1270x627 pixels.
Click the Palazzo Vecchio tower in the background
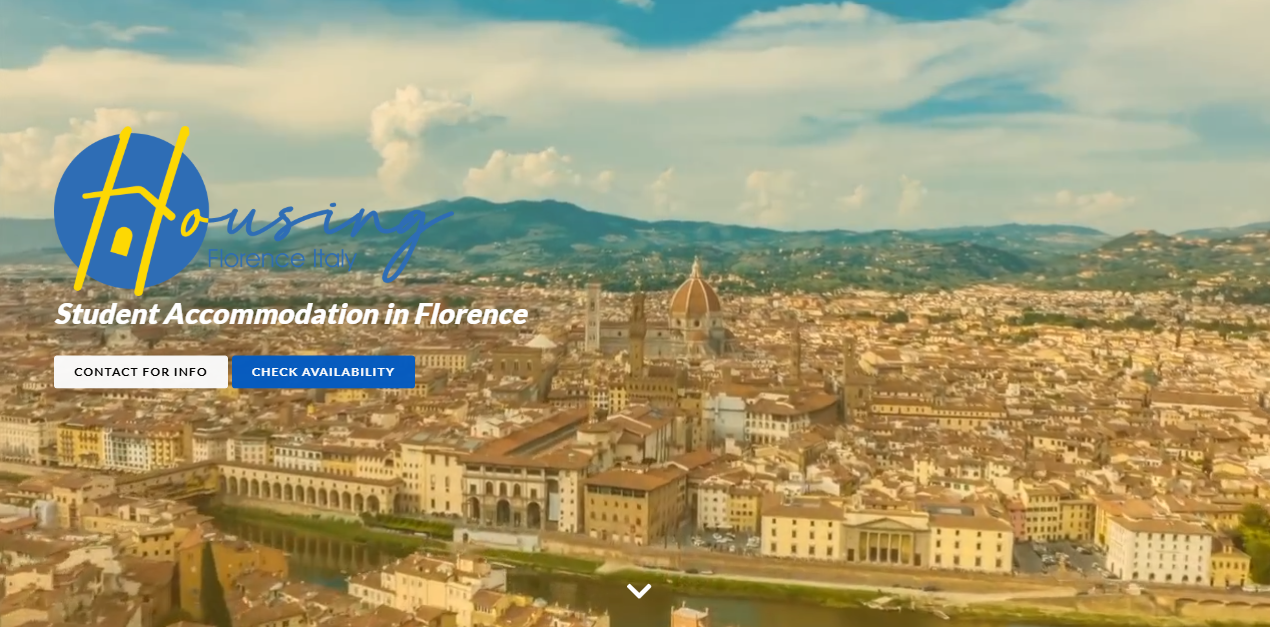637,335
